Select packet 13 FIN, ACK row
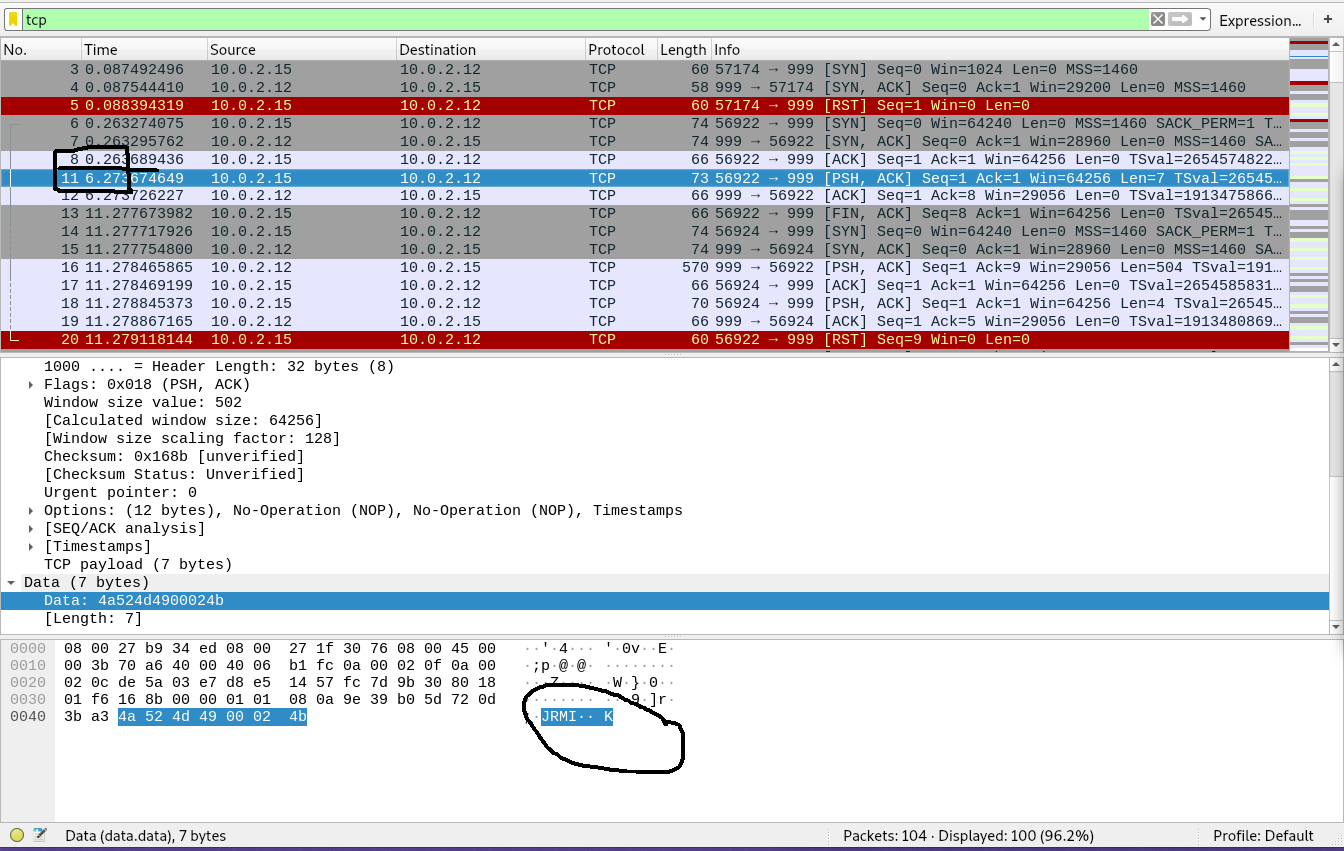This screenshot has height=851, width=1344. 644,213
